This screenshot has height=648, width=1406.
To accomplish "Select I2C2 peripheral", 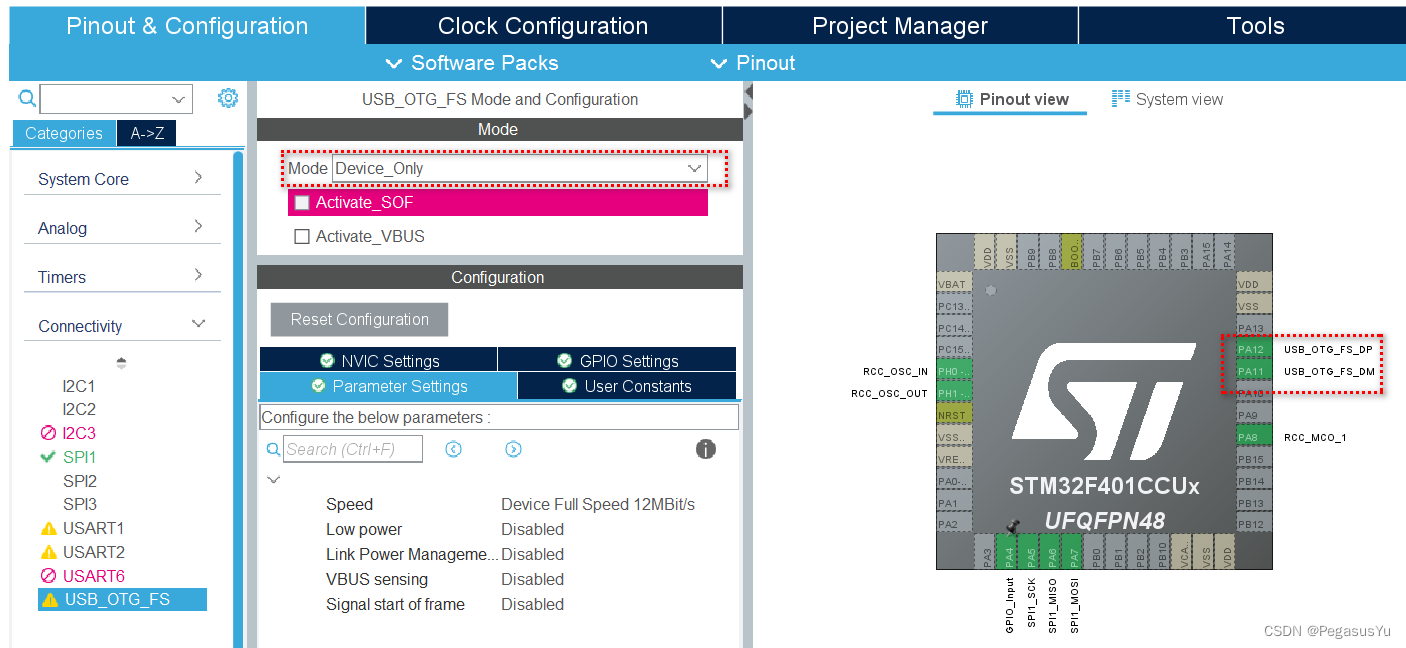I will pos(79,409).
